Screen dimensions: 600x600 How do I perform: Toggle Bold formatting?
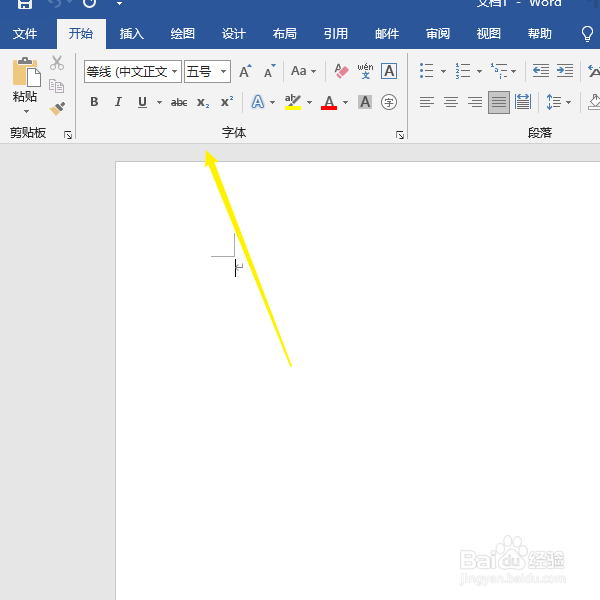pyautogui.click(x=94, y=102)
